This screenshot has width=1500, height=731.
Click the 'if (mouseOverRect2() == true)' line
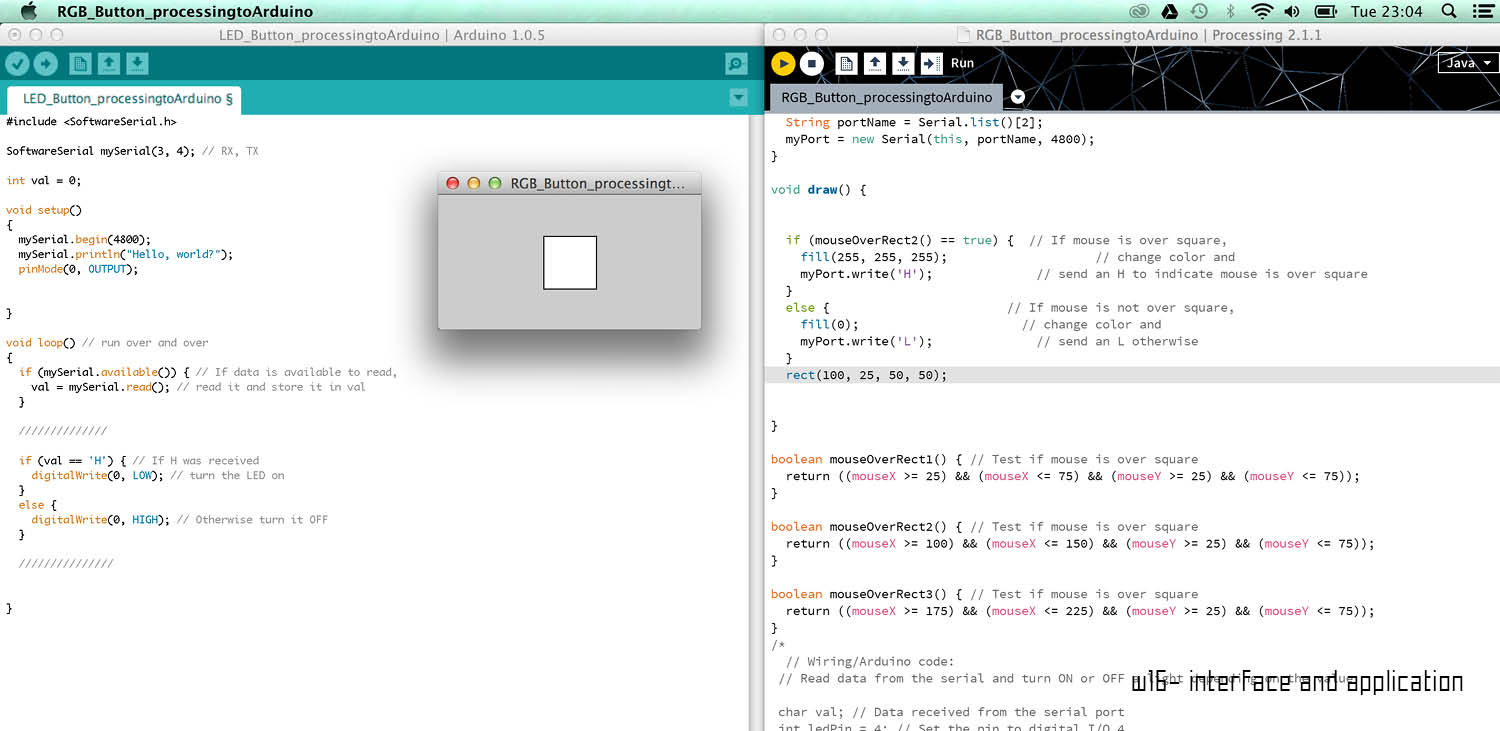[x=899, y=240]
